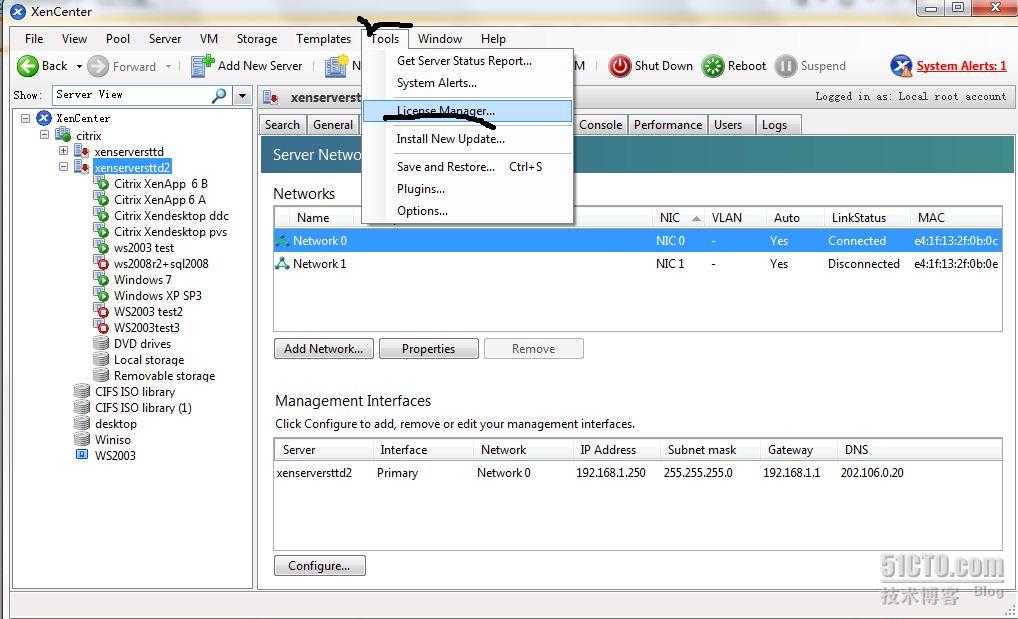Click the System Alerts icon
The width and height of the screenshot is (1018, 619).
click(x=901, y=66)
